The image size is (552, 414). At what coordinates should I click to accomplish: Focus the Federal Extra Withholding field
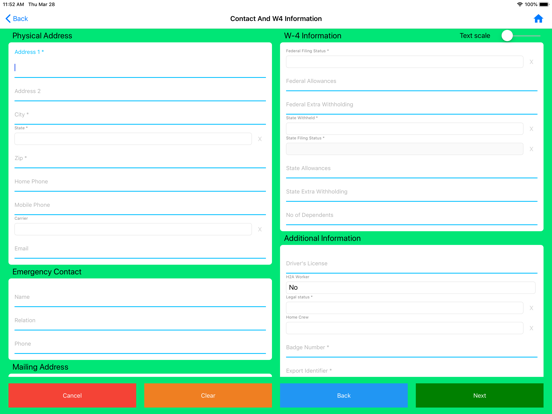tap(412, 107)
